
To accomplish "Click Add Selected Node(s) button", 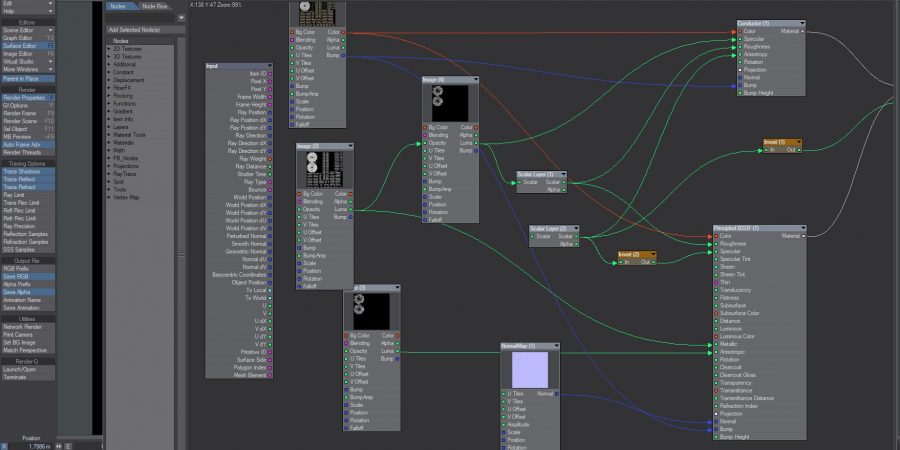I will [x=146, y=29].
